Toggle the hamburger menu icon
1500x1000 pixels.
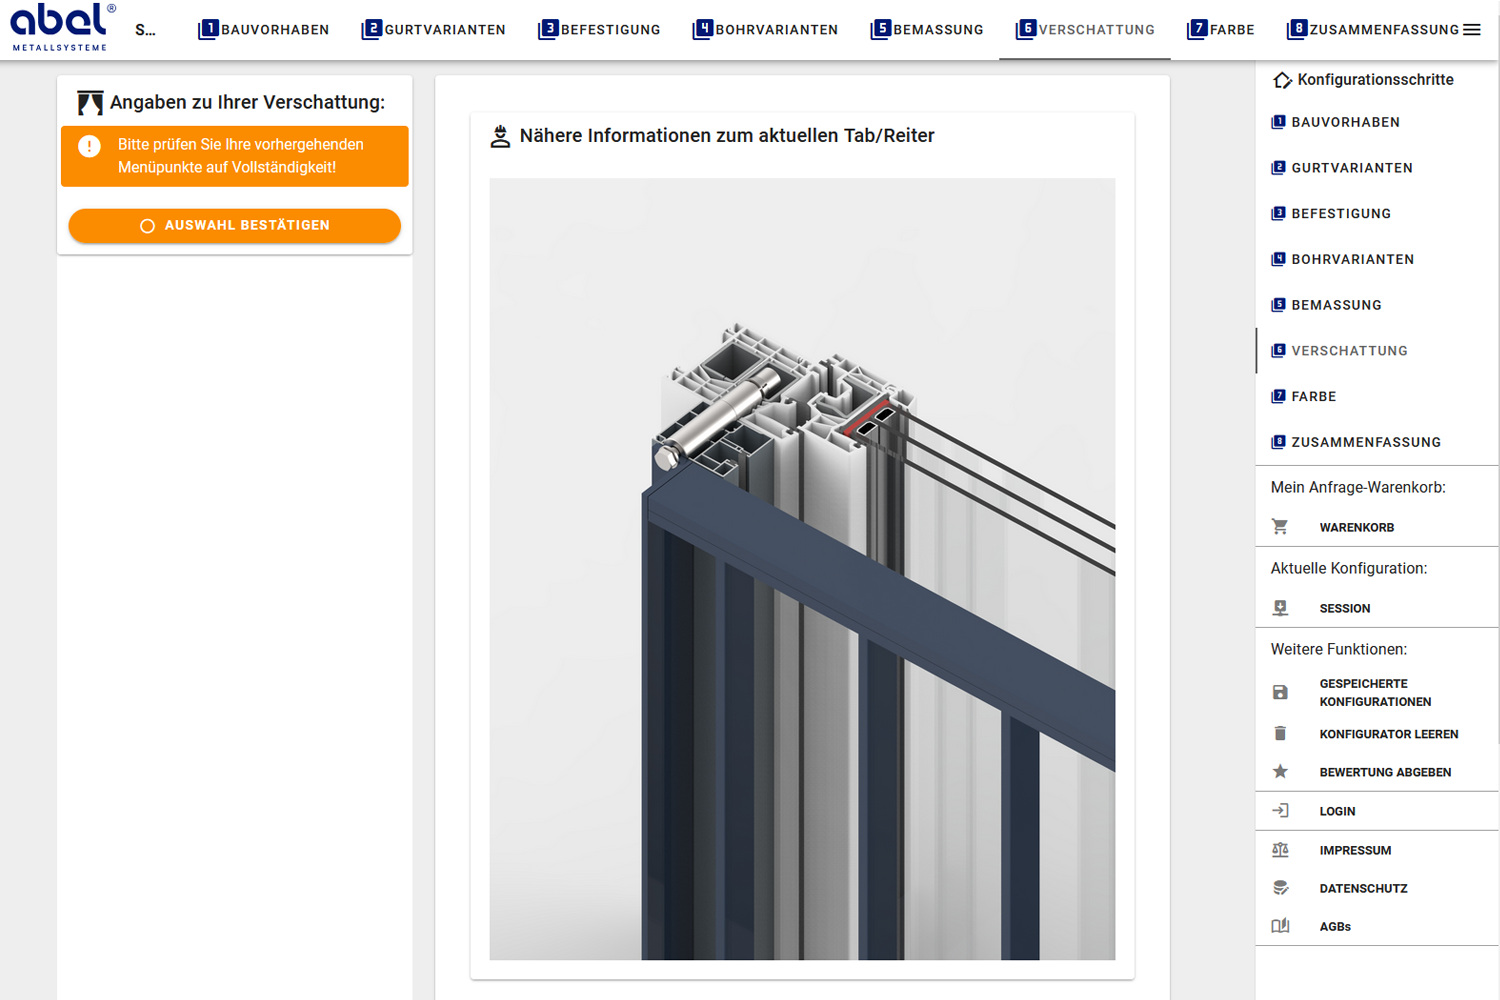1471,30
